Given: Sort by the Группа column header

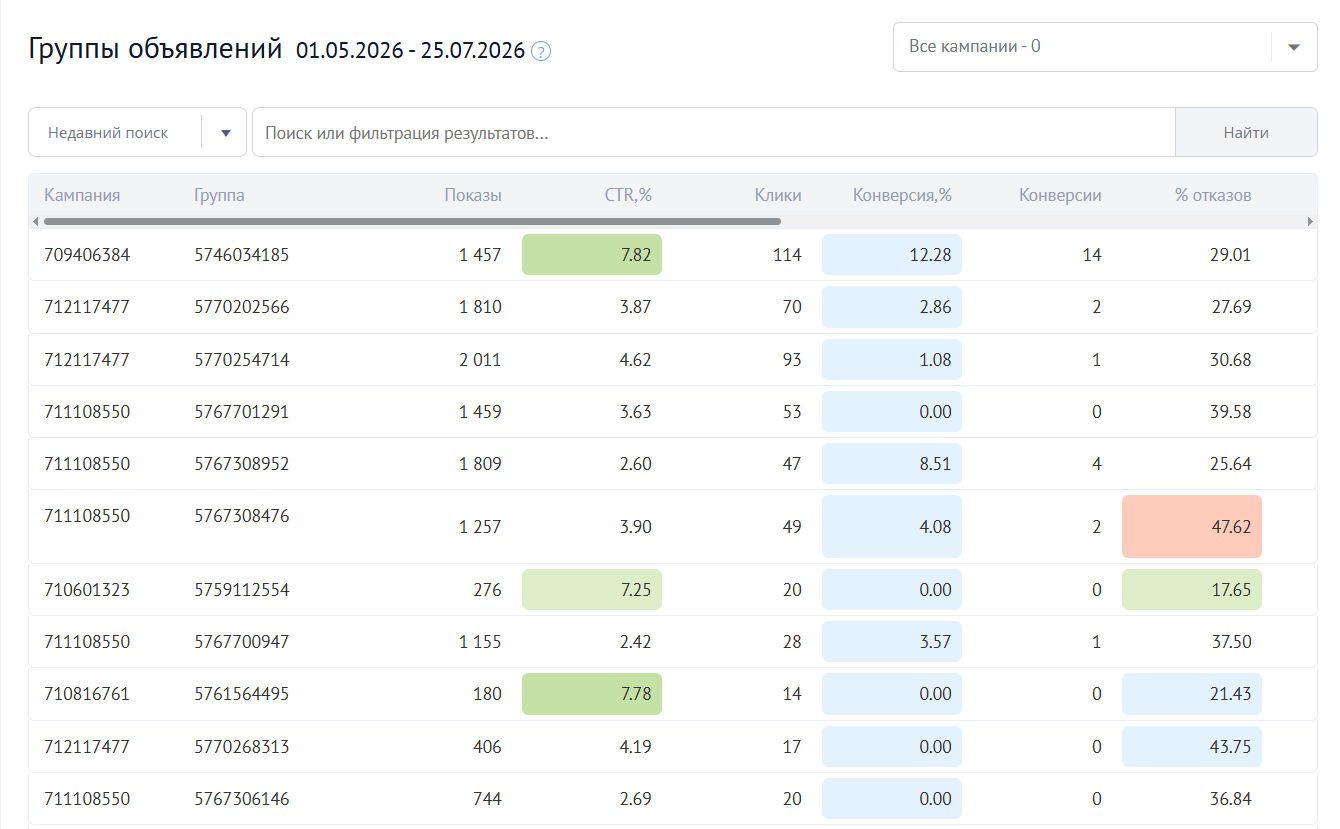Looking at the screenshot, I should tap(219, 195).
